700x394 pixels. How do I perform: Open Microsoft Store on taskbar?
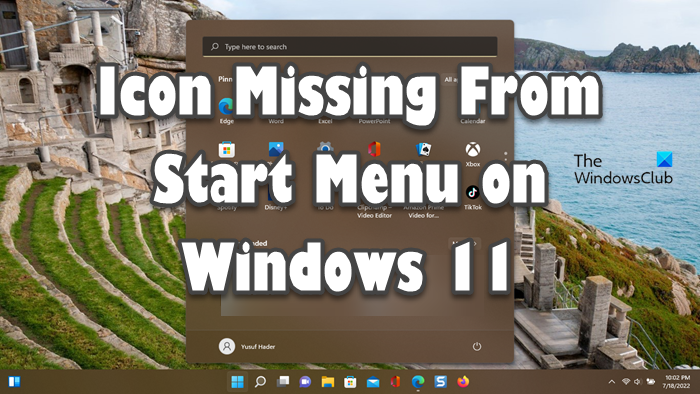click(x=350, y=382)
